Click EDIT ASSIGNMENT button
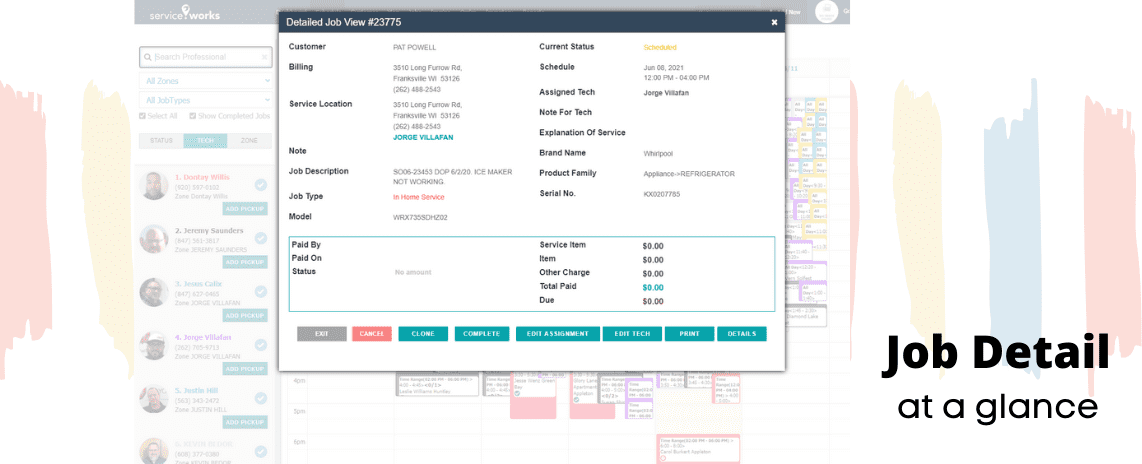 [558, 334]
